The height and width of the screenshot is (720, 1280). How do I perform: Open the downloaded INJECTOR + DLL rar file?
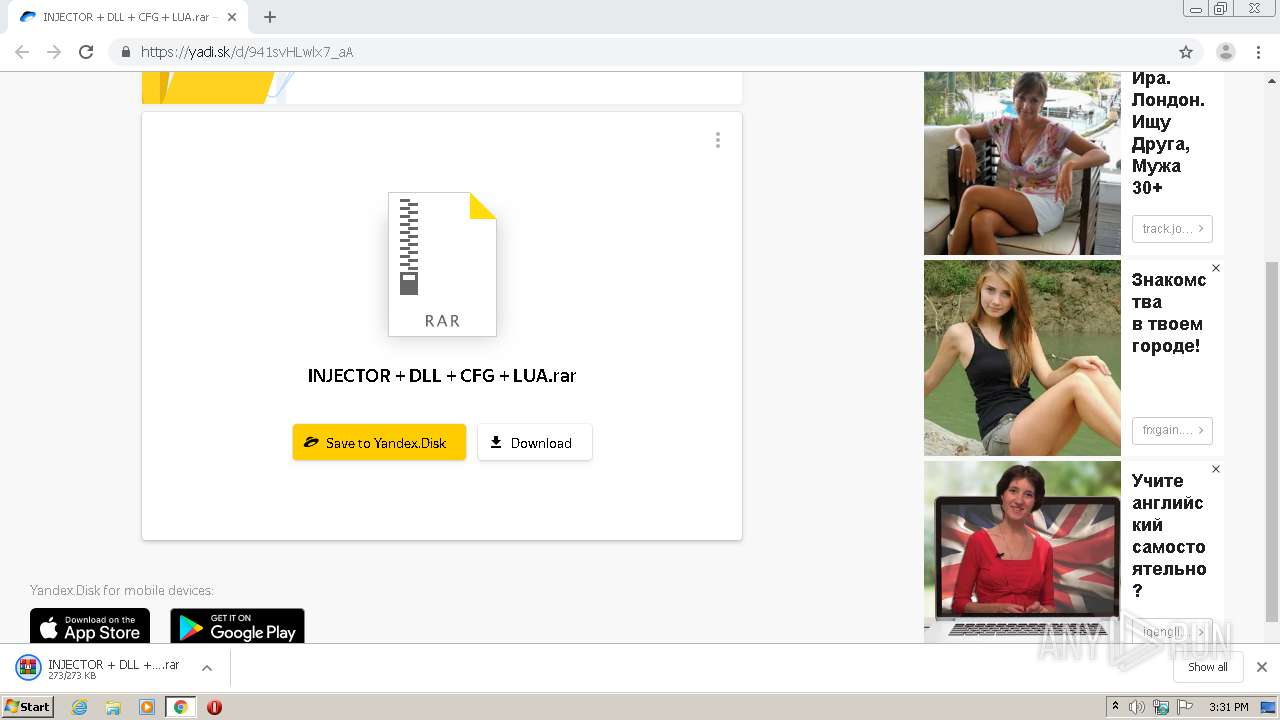coord(98,668)
